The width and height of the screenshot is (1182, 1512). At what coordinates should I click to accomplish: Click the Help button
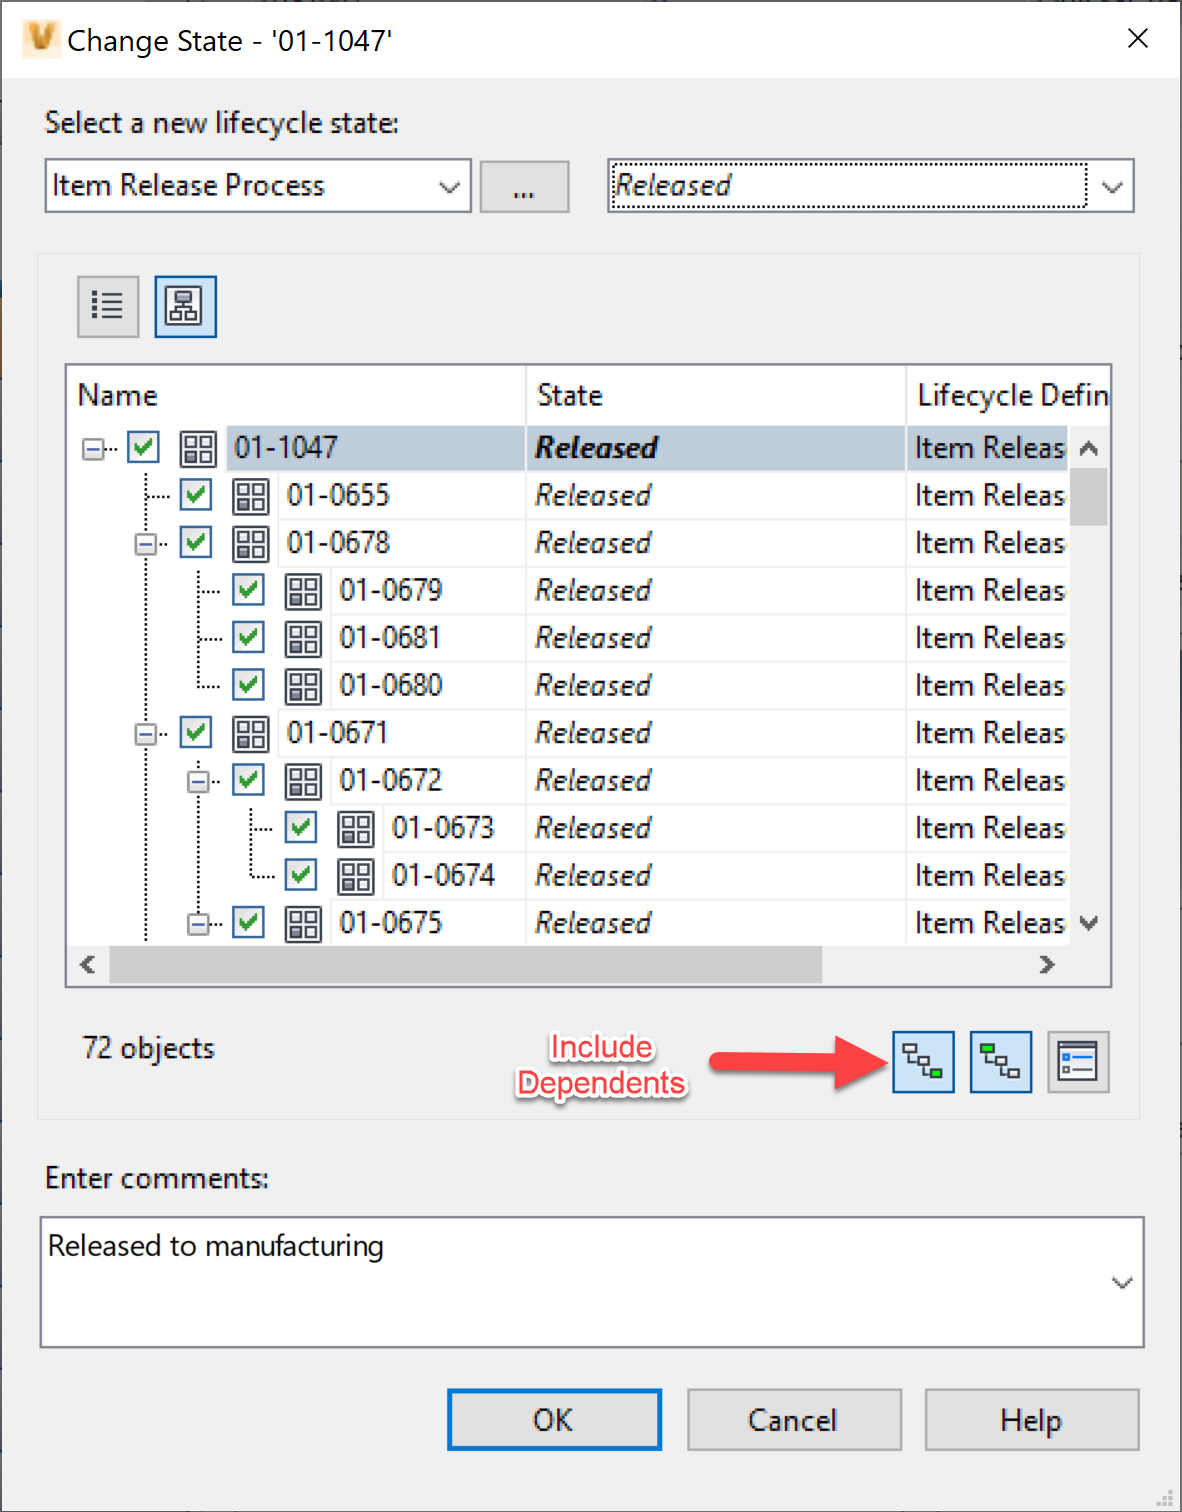[x=1031, y=1419]
